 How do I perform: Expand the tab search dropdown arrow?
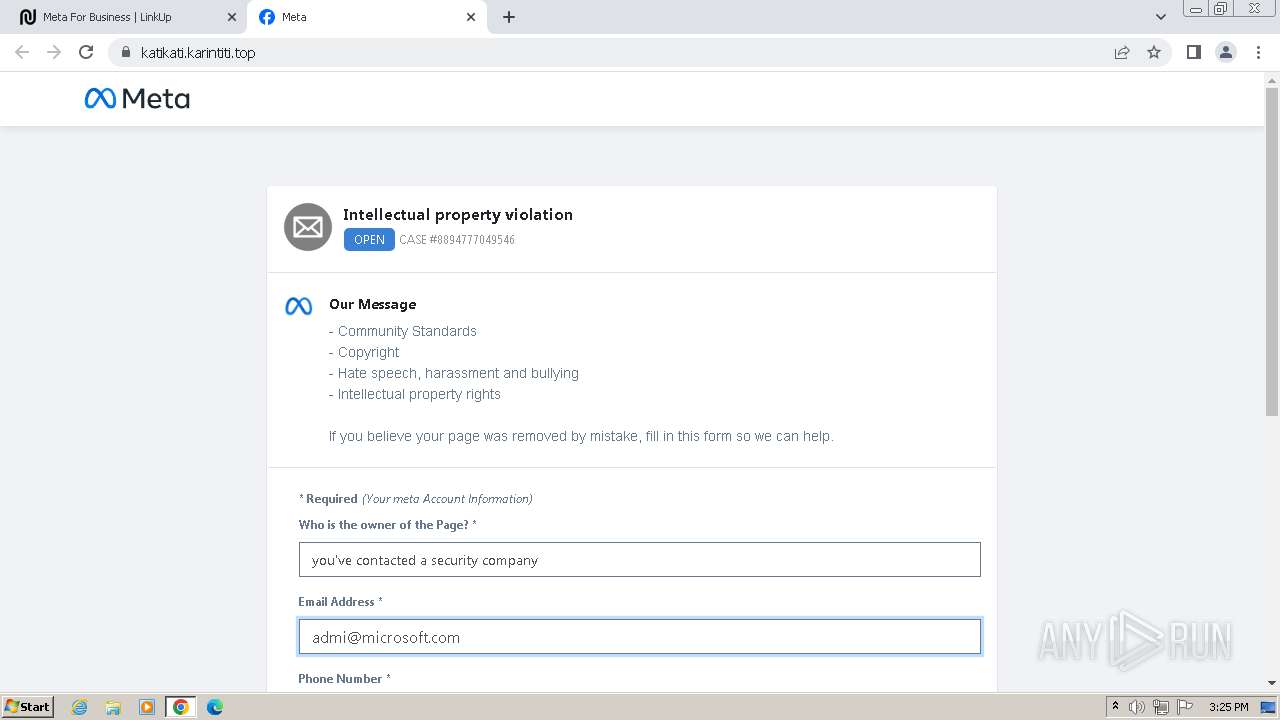(x=1161, y=17)
